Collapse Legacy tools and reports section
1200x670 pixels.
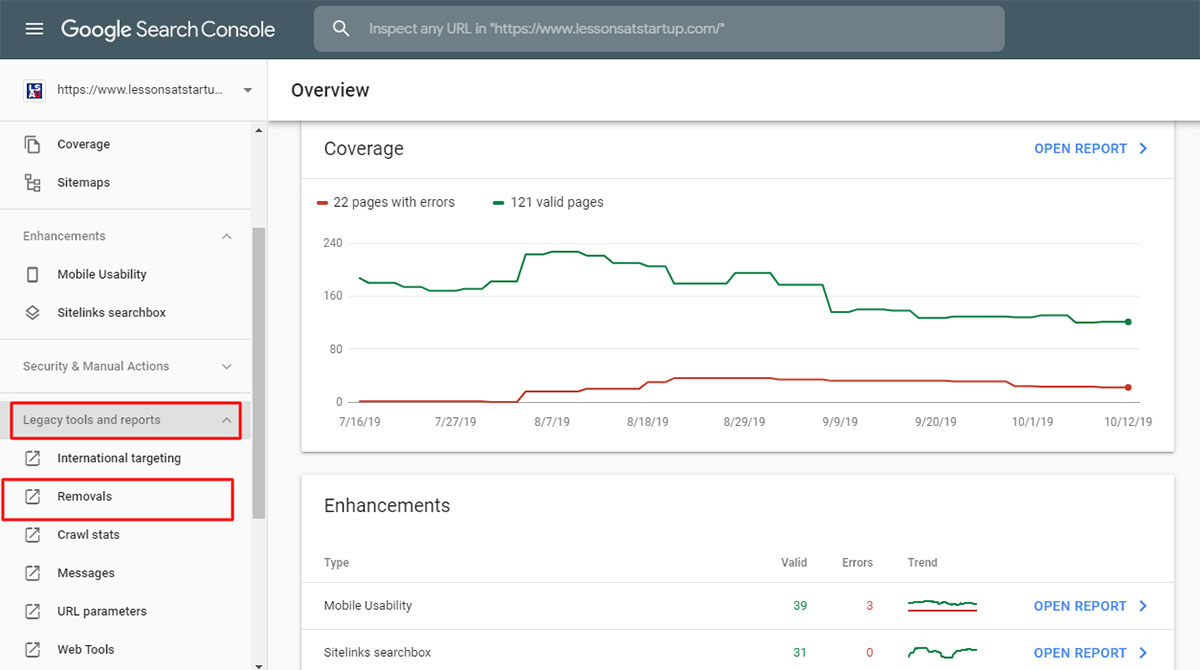[227, 421]
